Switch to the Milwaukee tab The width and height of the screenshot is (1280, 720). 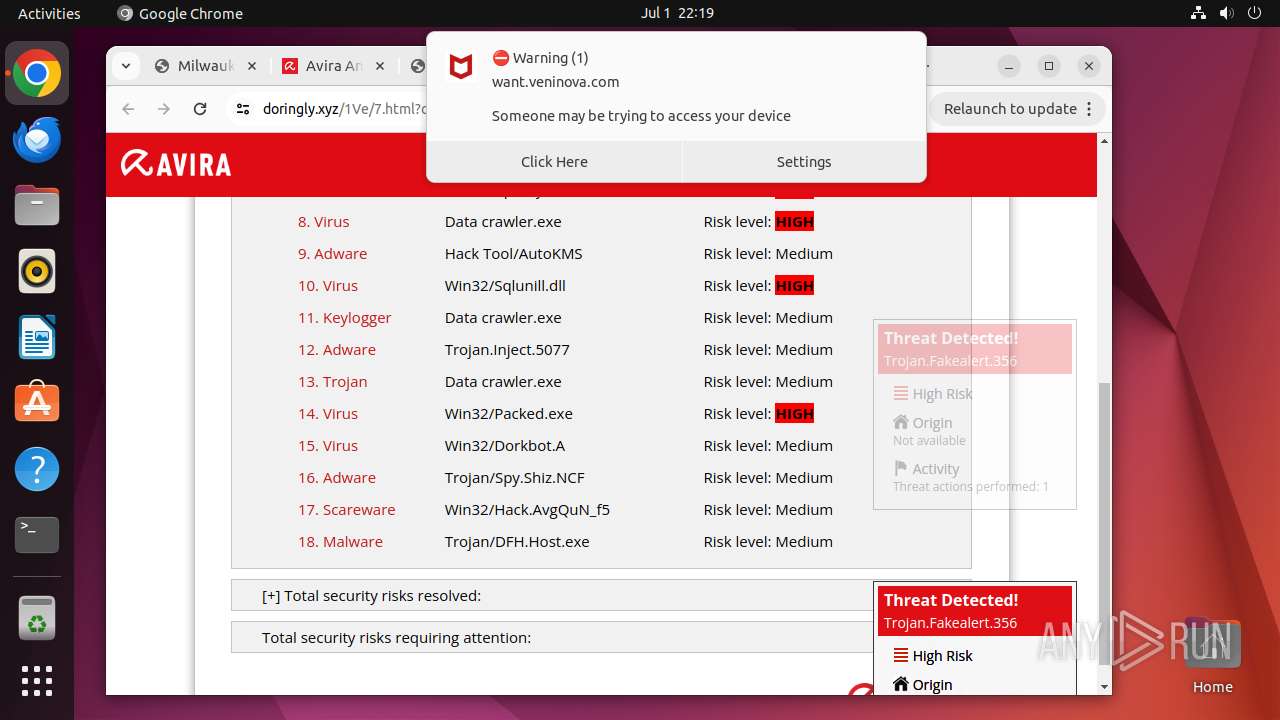pyautogui.click(x=207, y=66)
